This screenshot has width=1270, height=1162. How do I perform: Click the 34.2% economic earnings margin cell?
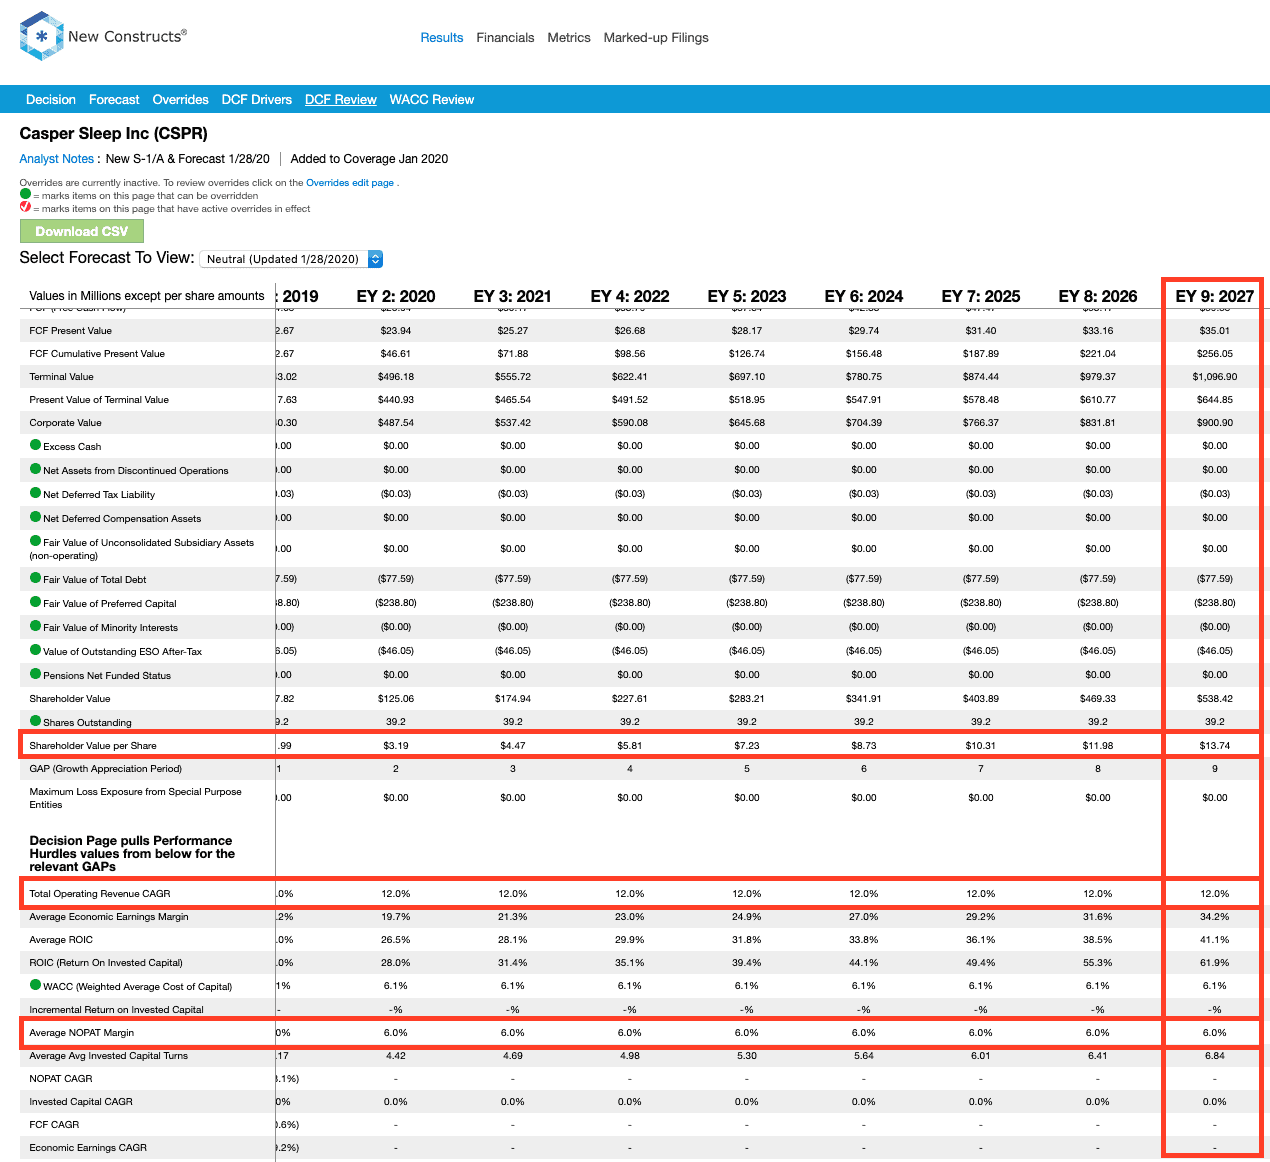coord(1215,916)
